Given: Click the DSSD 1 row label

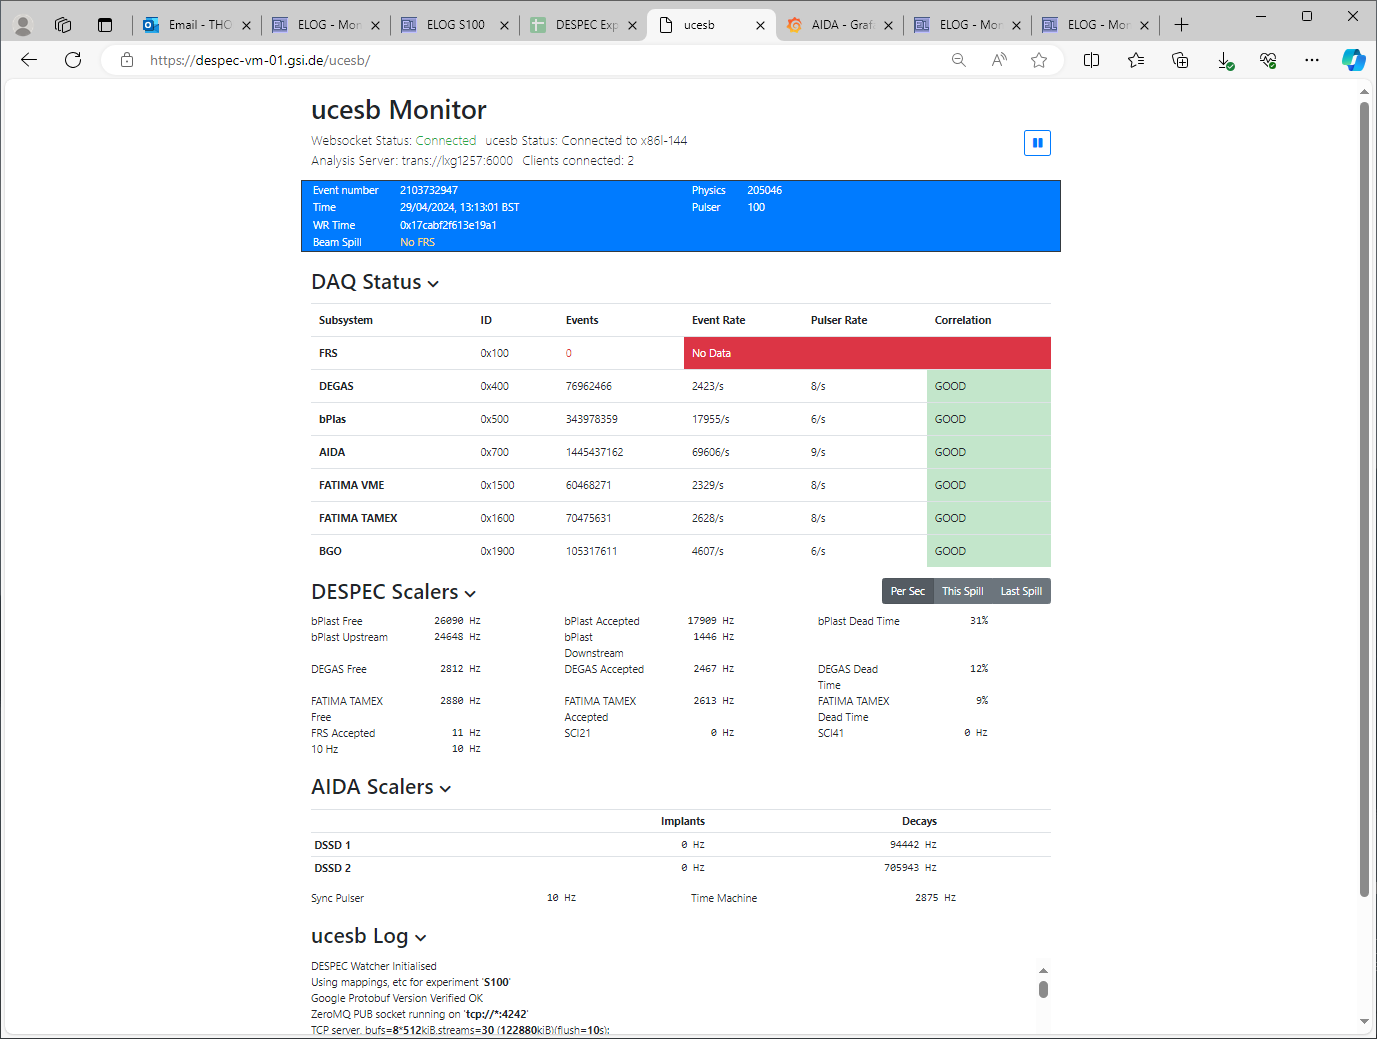Looking at the screenshot, I should (333, 845).
